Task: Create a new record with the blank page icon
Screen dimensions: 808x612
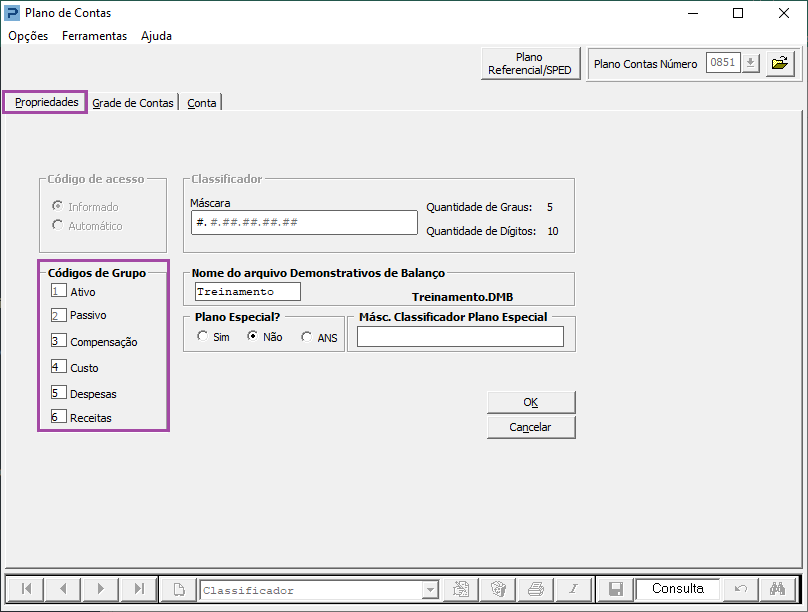Action: (x=179, y=588)
